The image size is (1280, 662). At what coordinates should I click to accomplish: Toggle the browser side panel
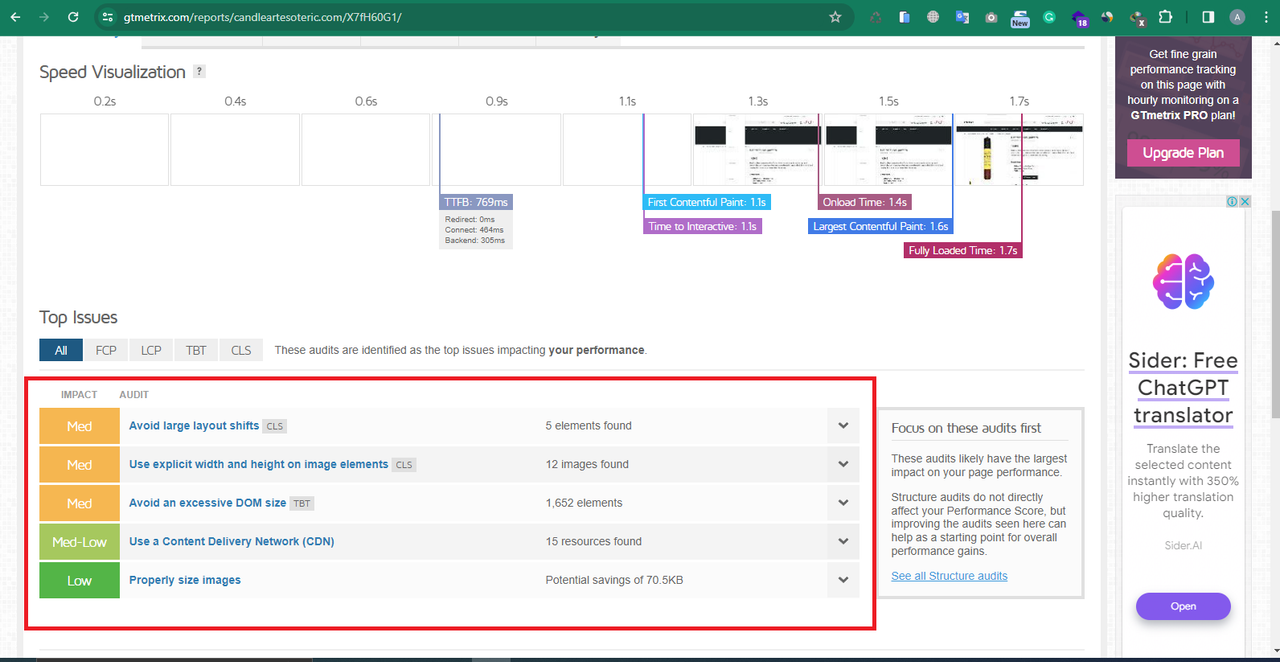[x=1208, y=17]
